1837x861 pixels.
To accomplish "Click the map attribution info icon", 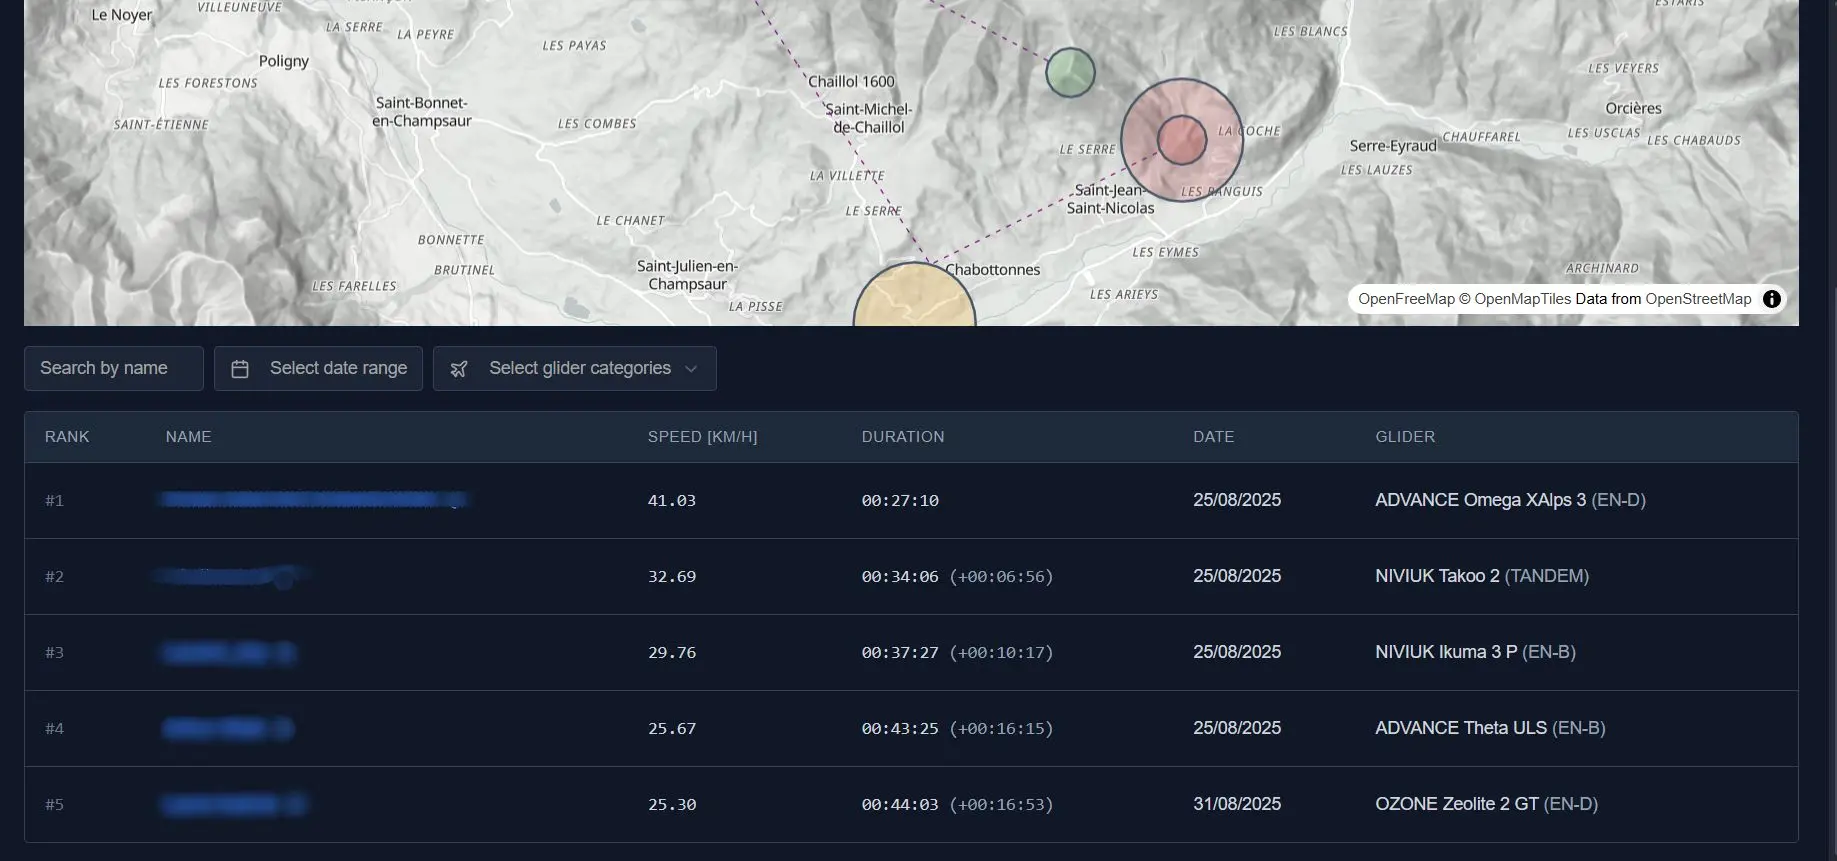I will click(x=1771, y=299).
